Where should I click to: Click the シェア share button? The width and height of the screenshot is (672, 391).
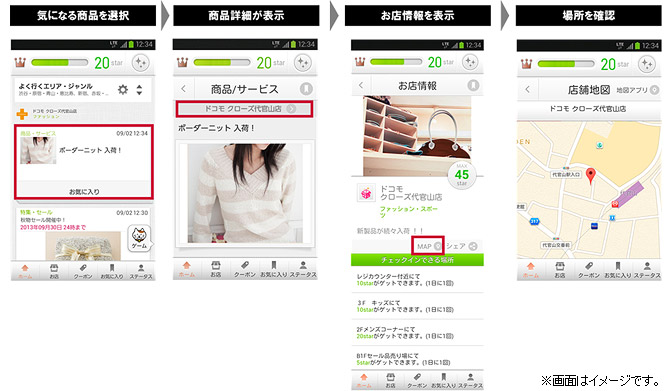coord(461,246)
